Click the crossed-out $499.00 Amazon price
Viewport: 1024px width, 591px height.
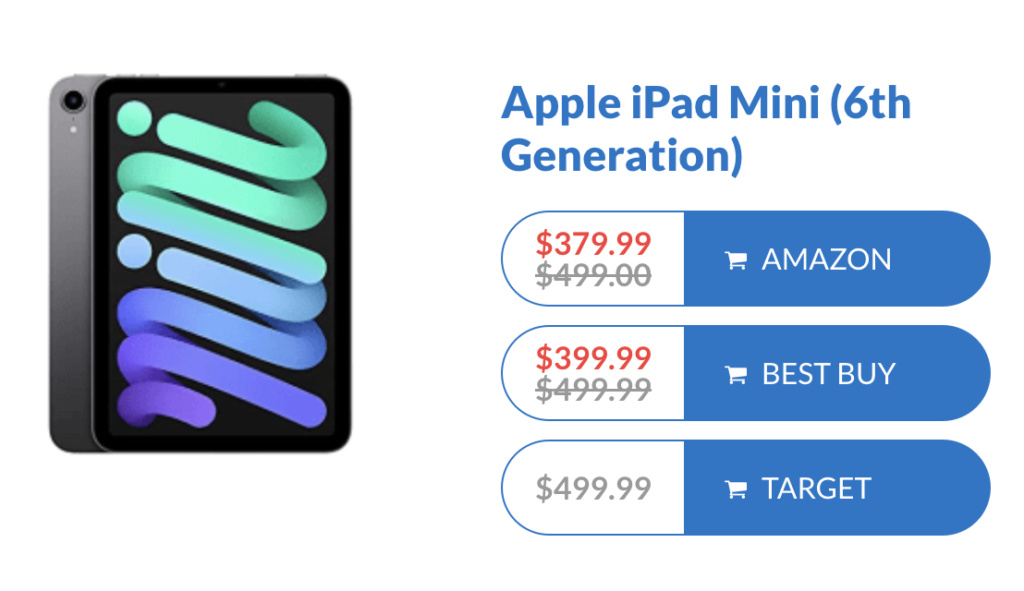point(593,275)
